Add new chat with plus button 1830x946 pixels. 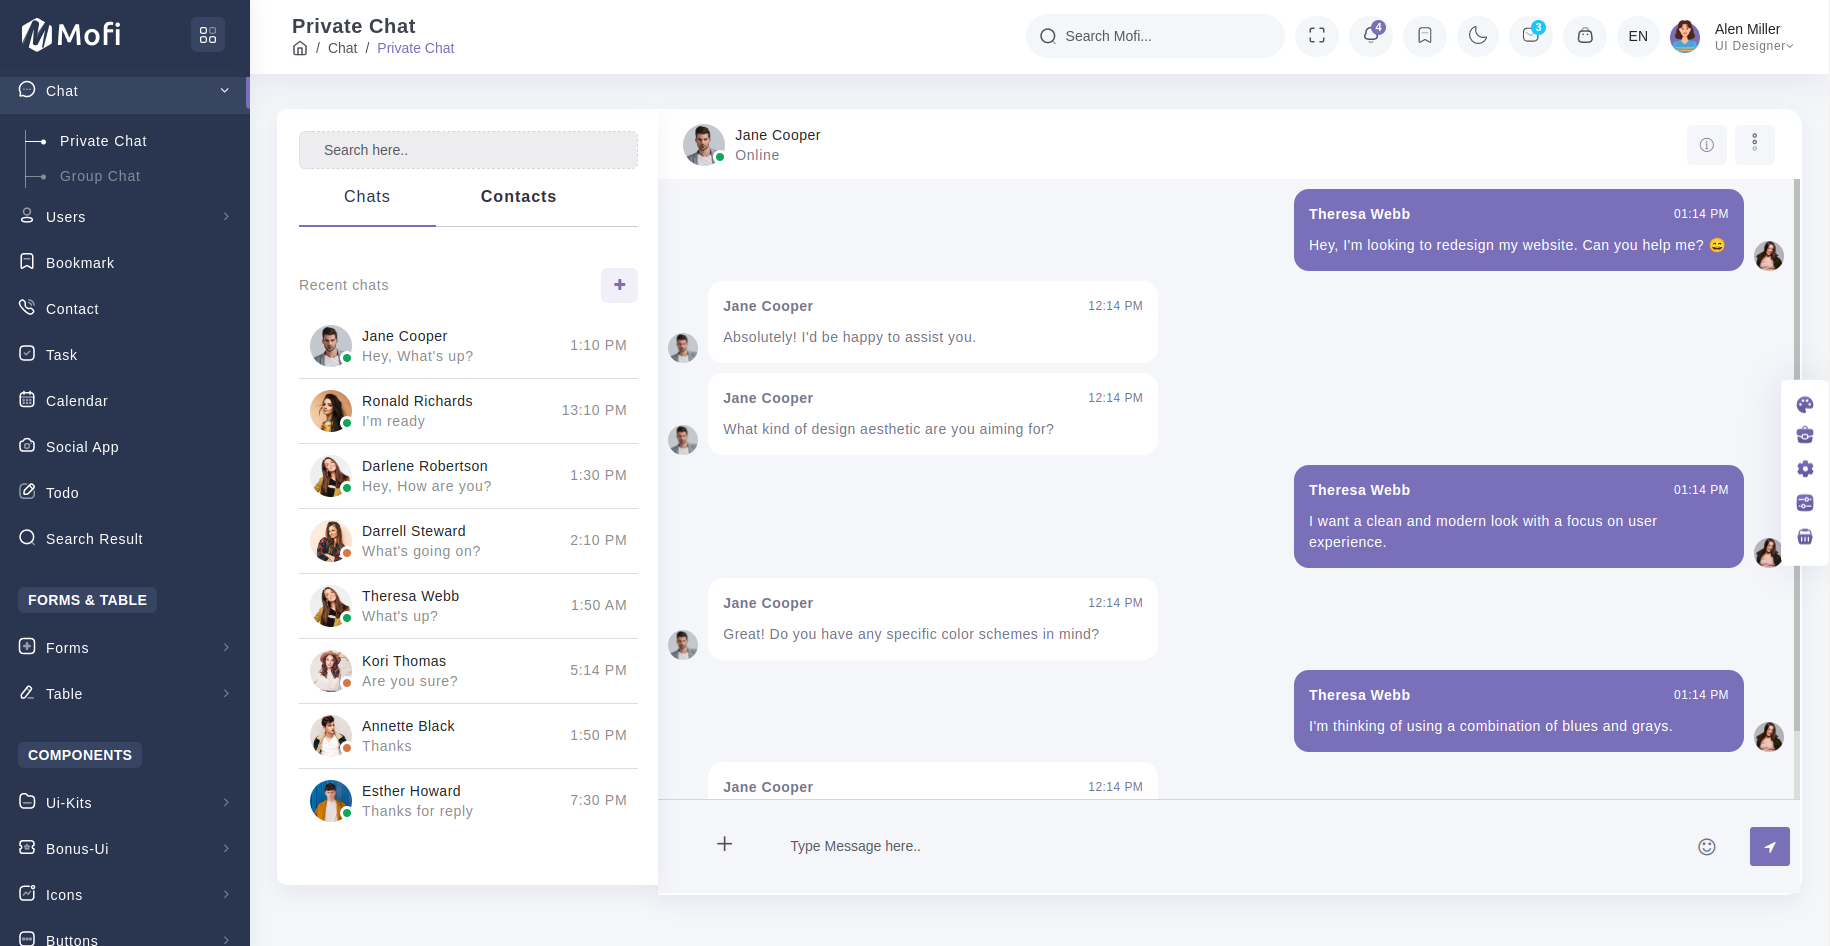(619, 285)
